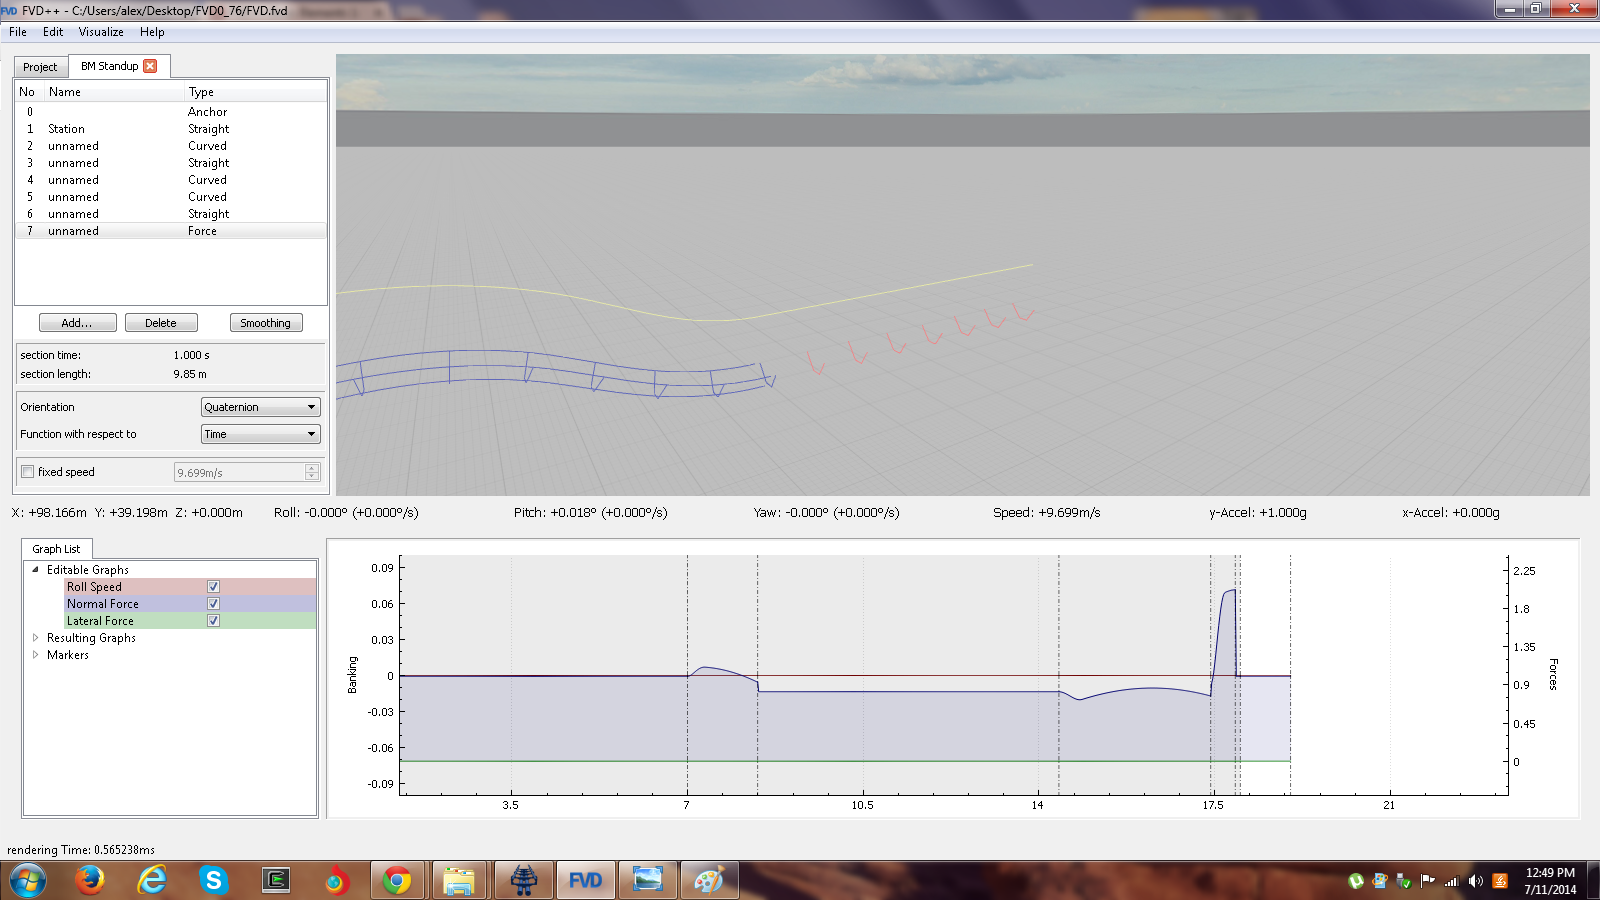Expand the Resulting Graphs tree node
This screenshot has height=900, width=1600.
[x=36, y=638]
